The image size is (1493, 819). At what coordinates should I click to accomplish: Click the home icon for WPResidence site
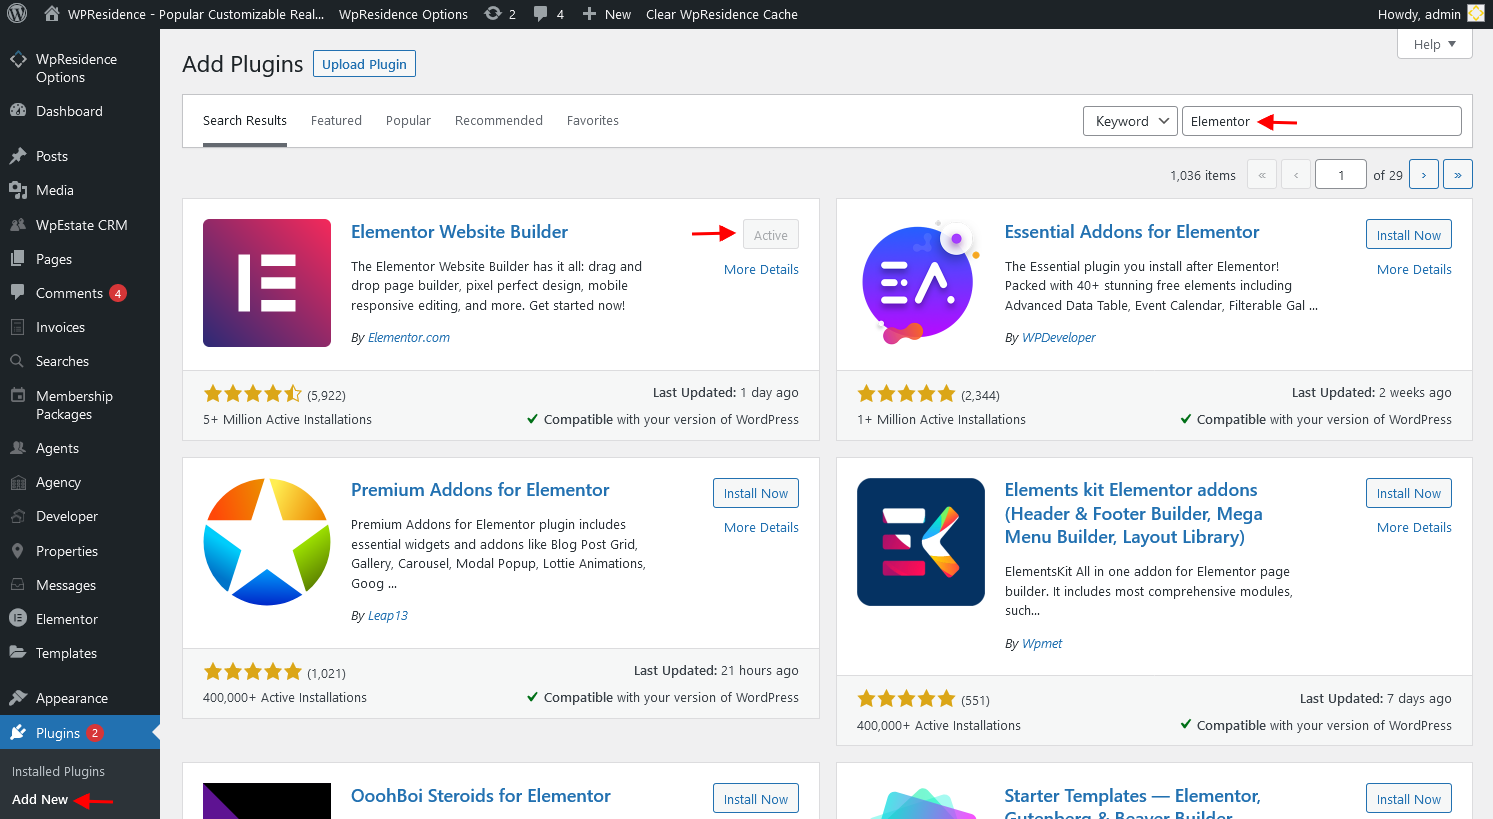pyautogui.click(x=52, y=14)
